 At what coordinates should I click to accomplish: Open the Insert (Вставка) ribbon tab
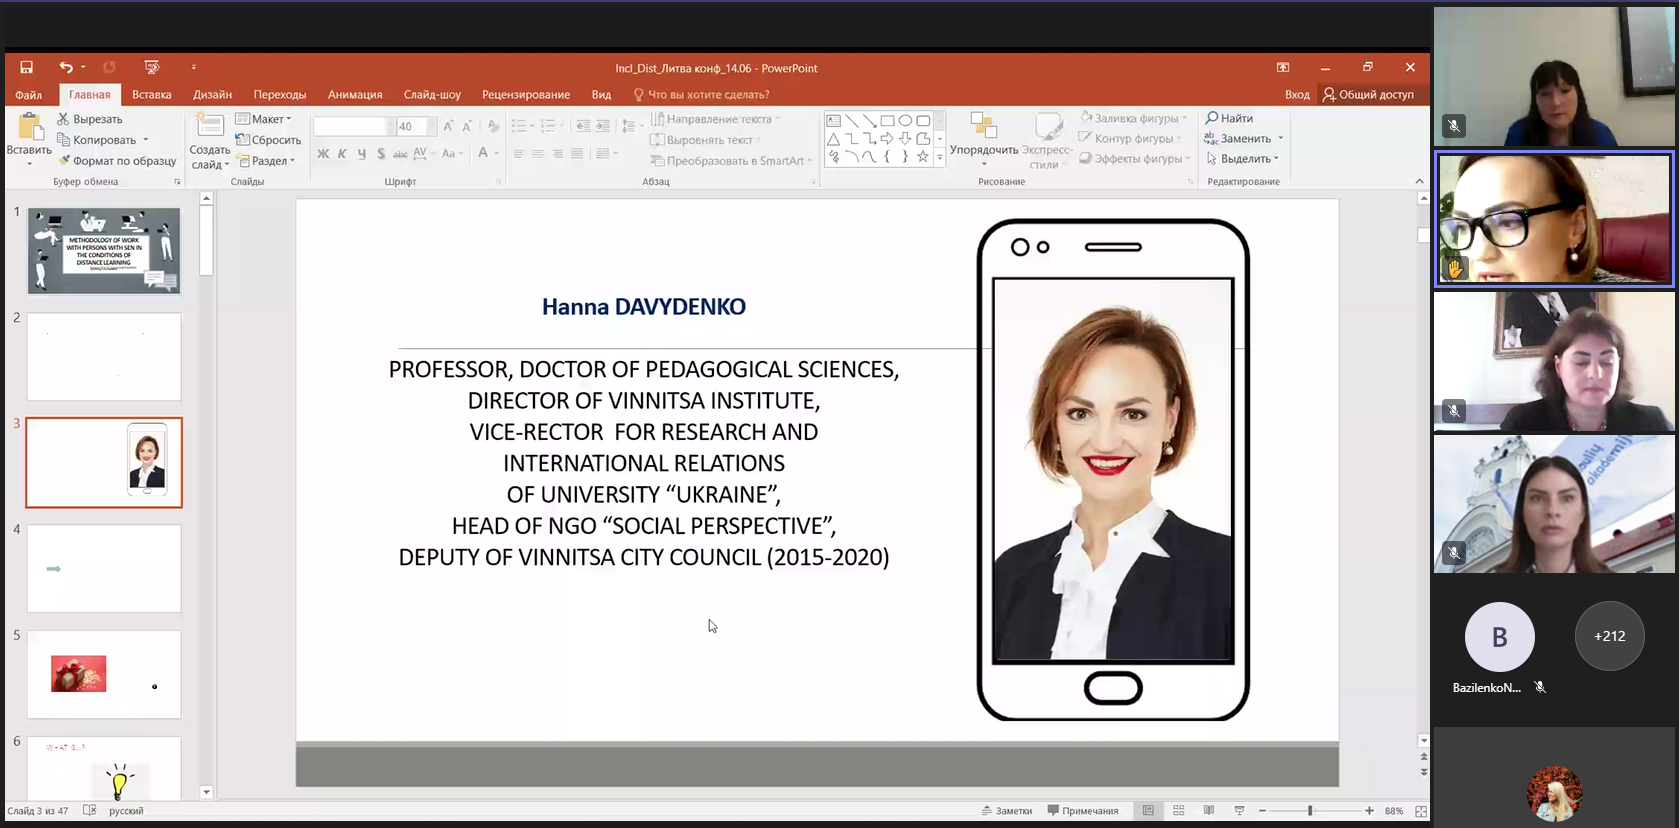[x=151, y=95]
